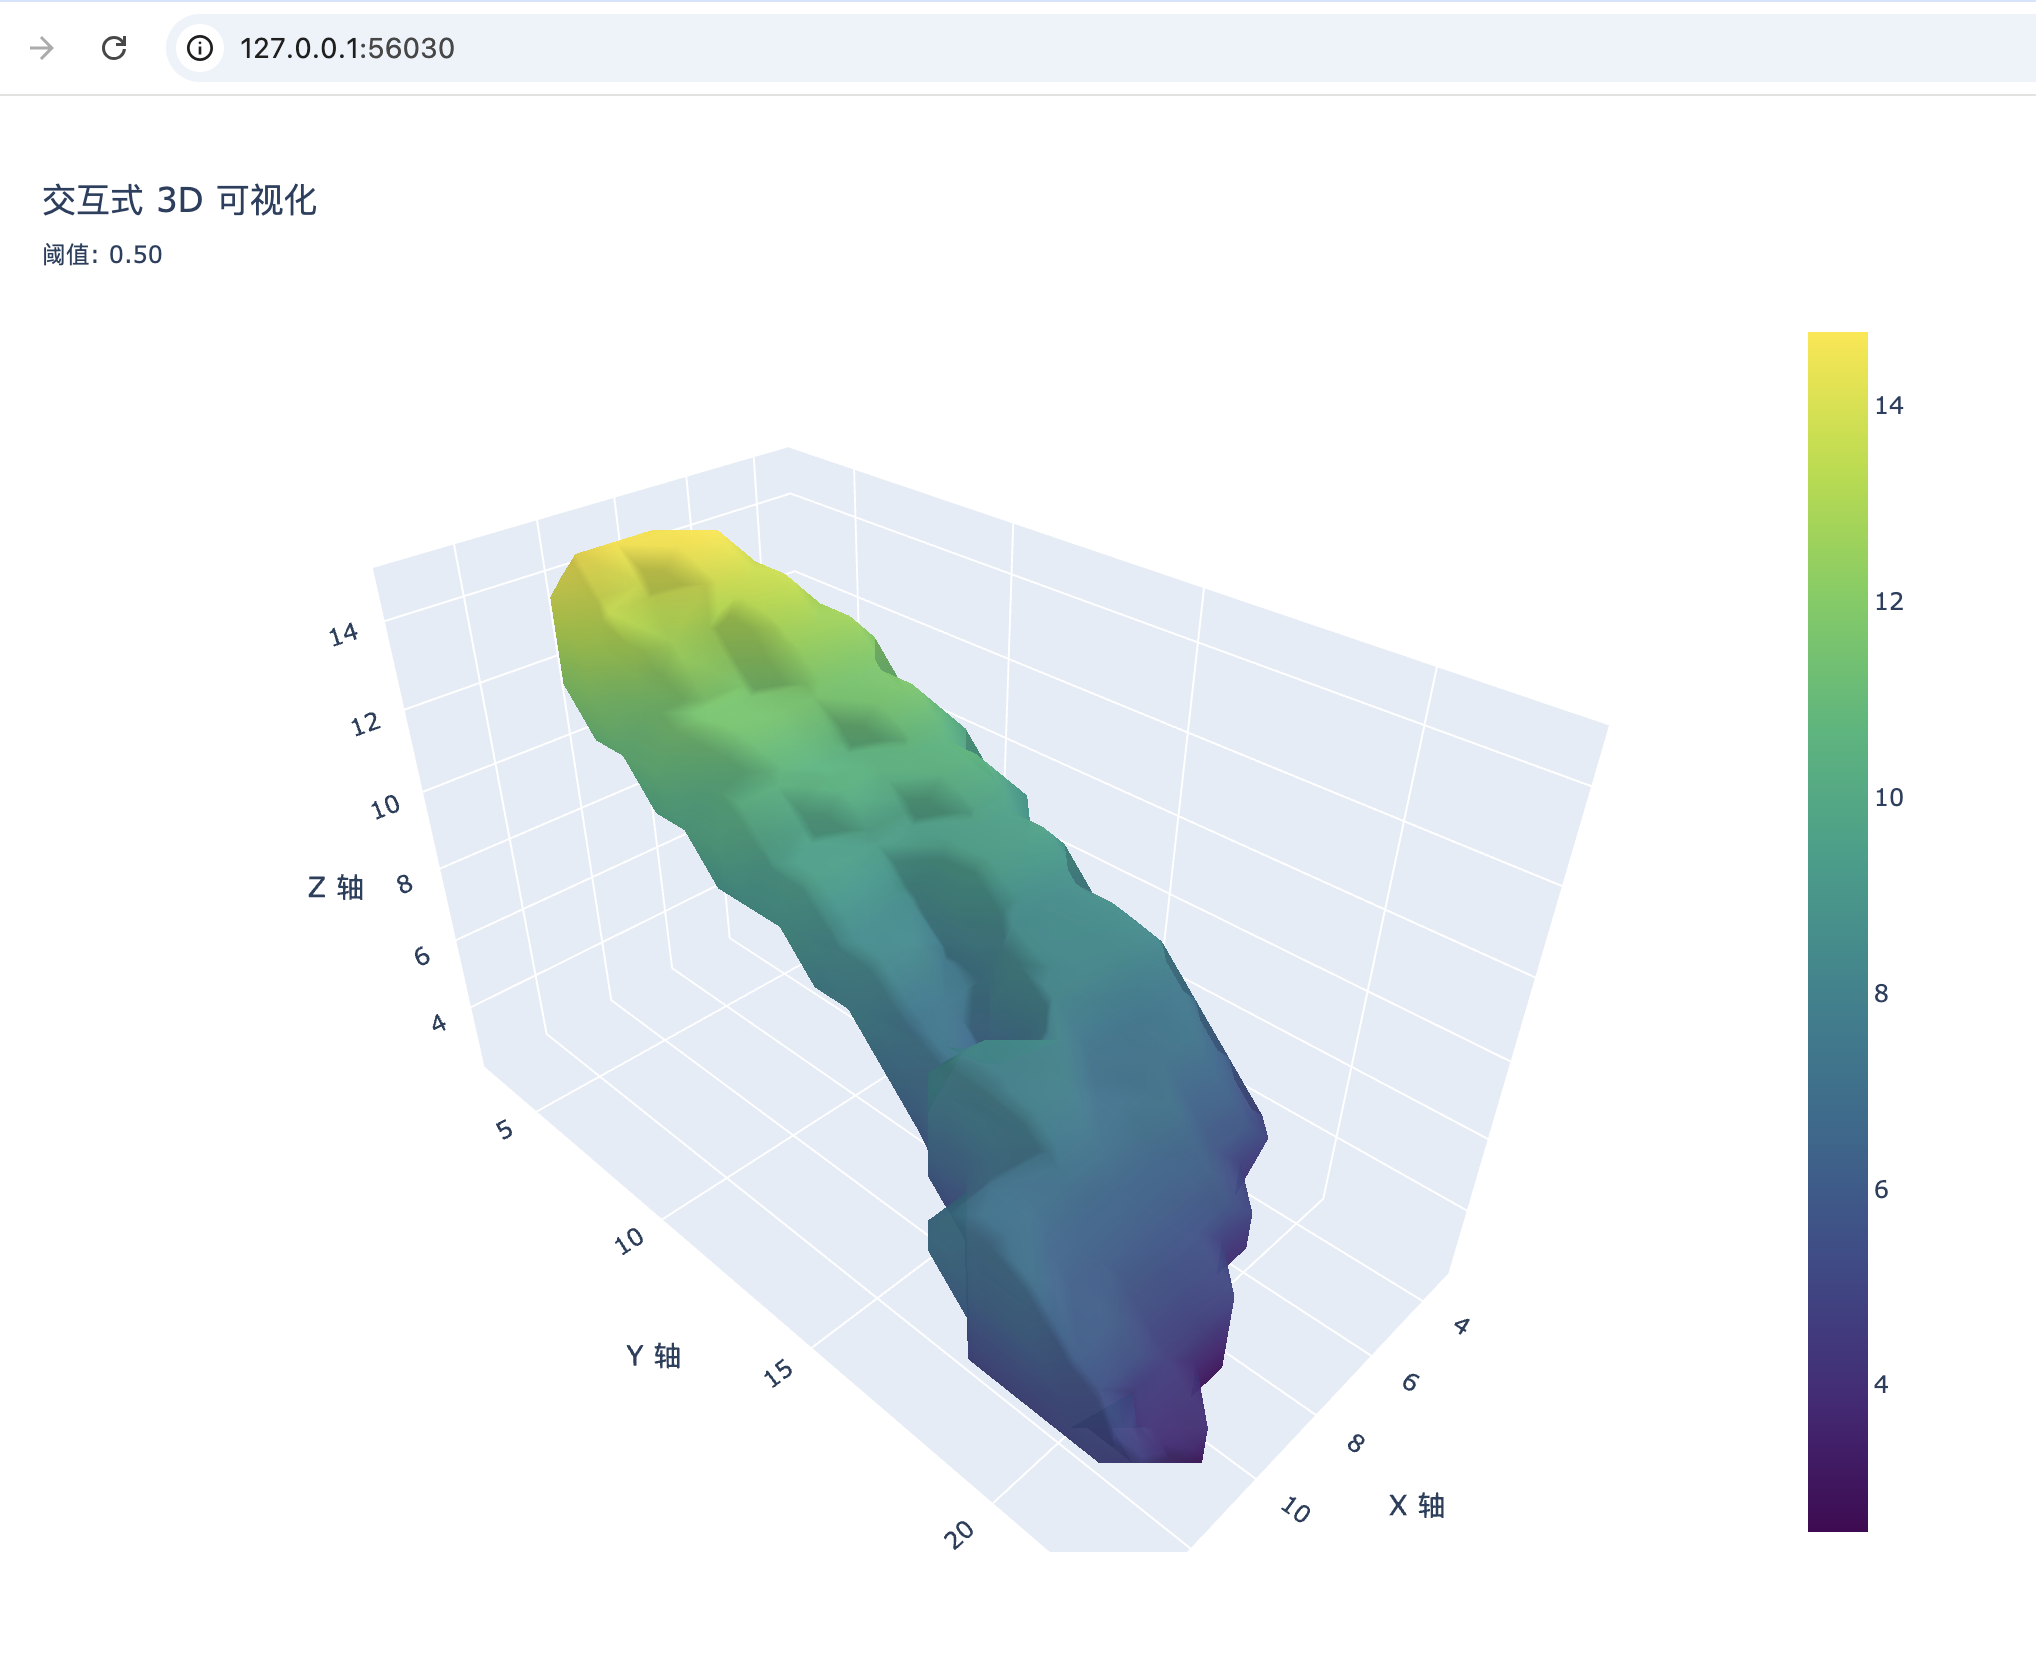Click the Y axis tick label 5
Image resolution: width=2036 pixels, height=1672 pixels.
(x=504, y=1130)
